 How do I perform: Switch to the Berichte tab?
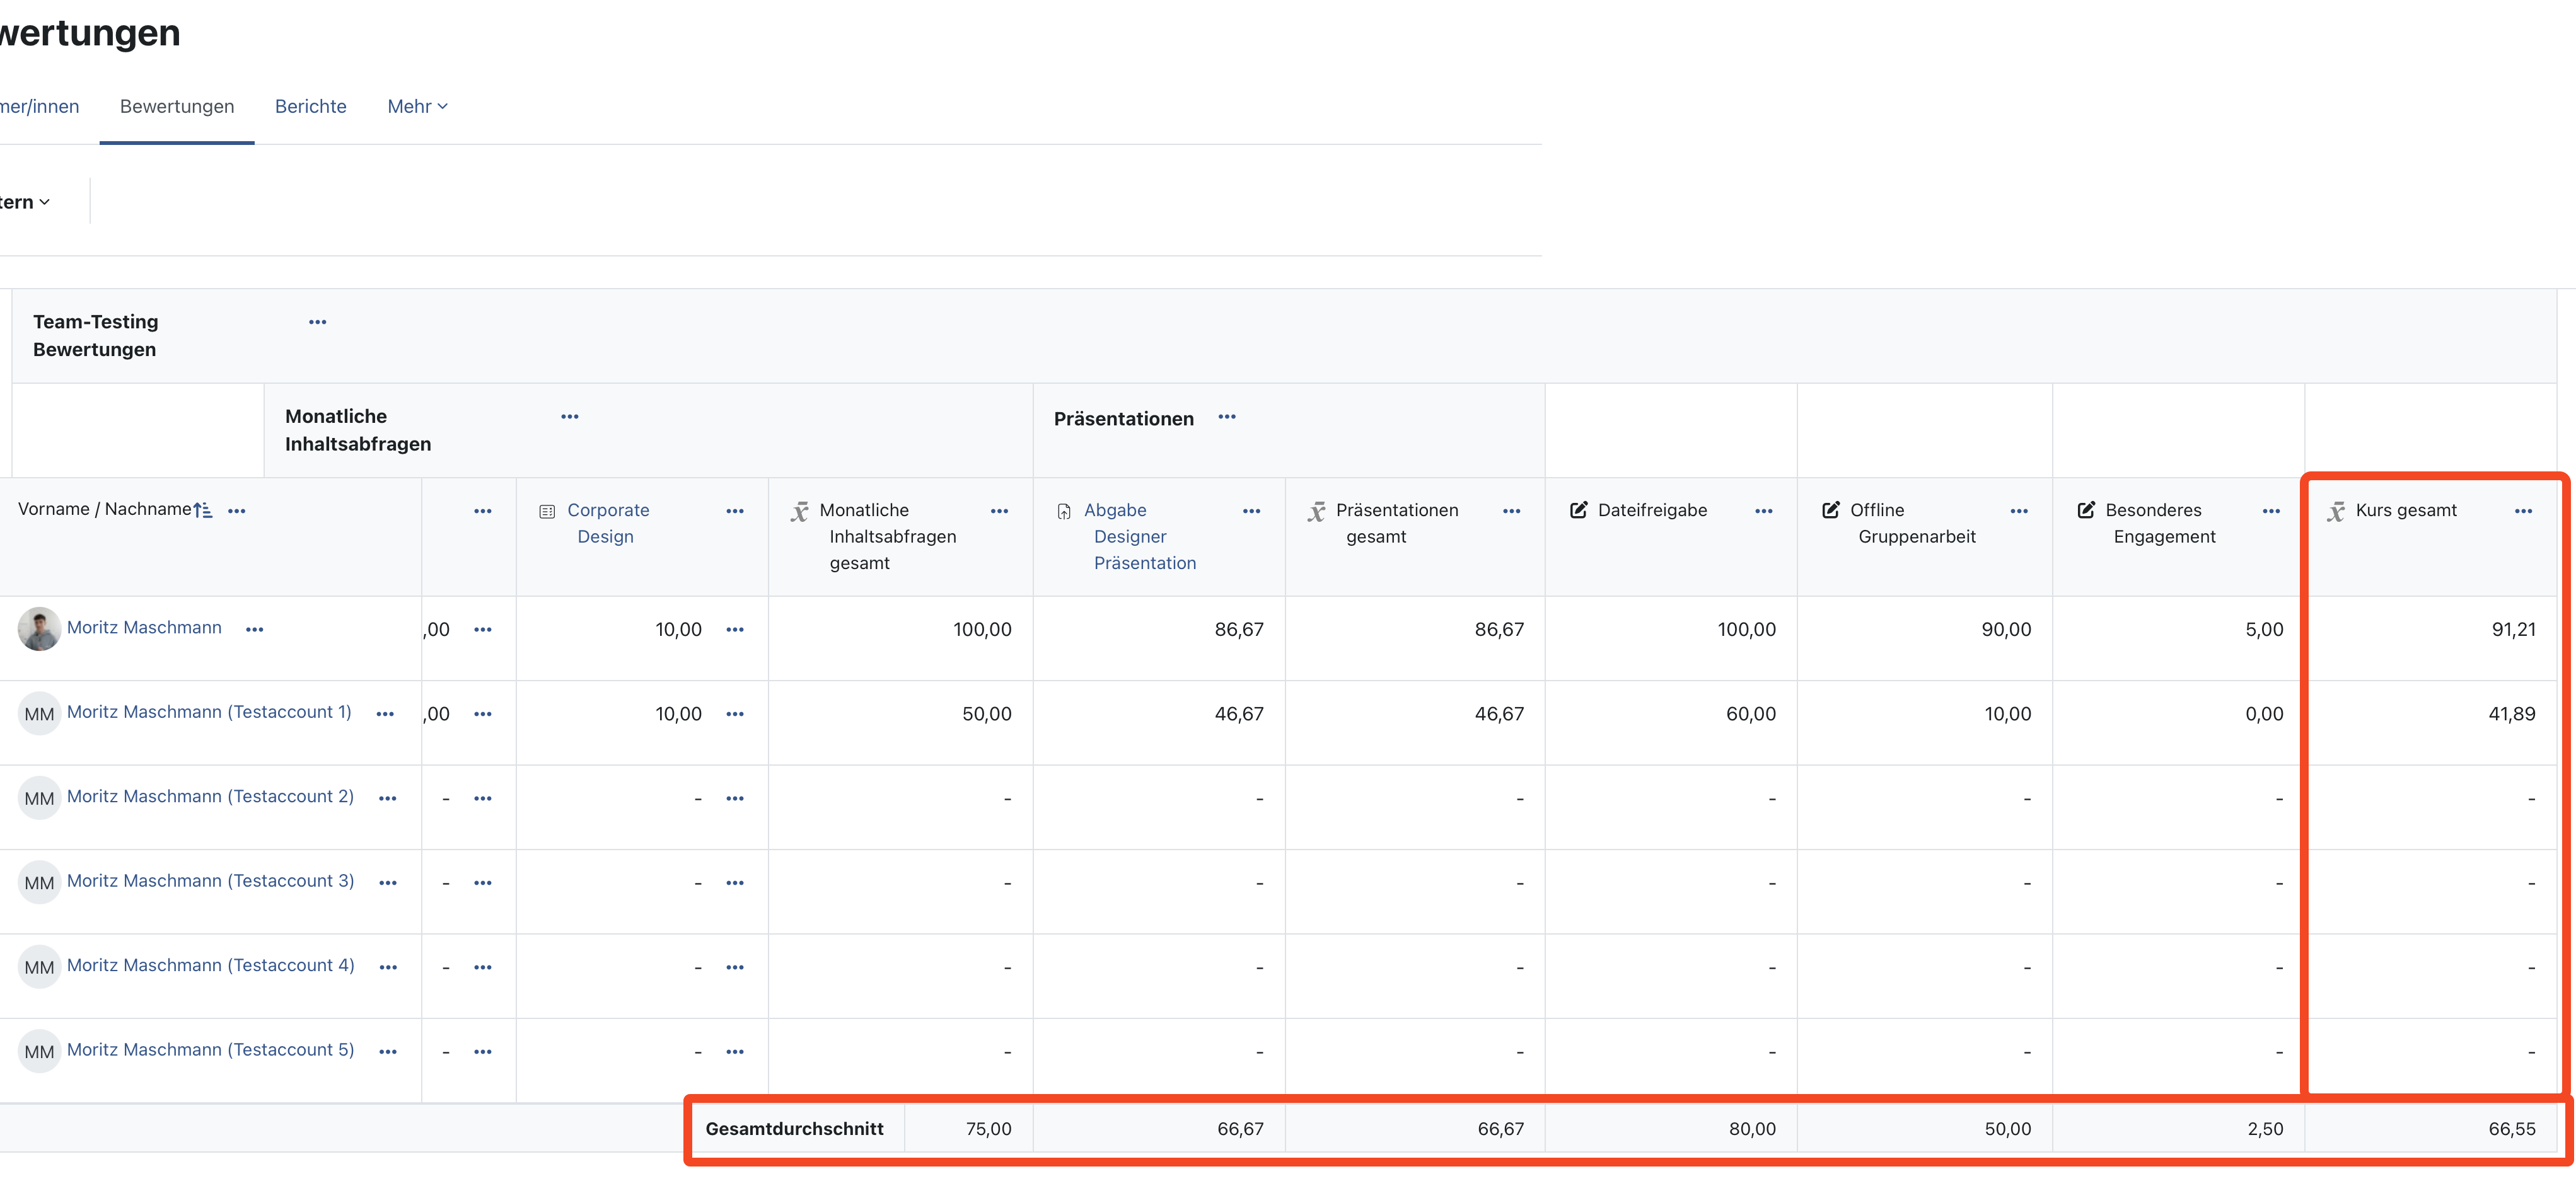[311, 106]
